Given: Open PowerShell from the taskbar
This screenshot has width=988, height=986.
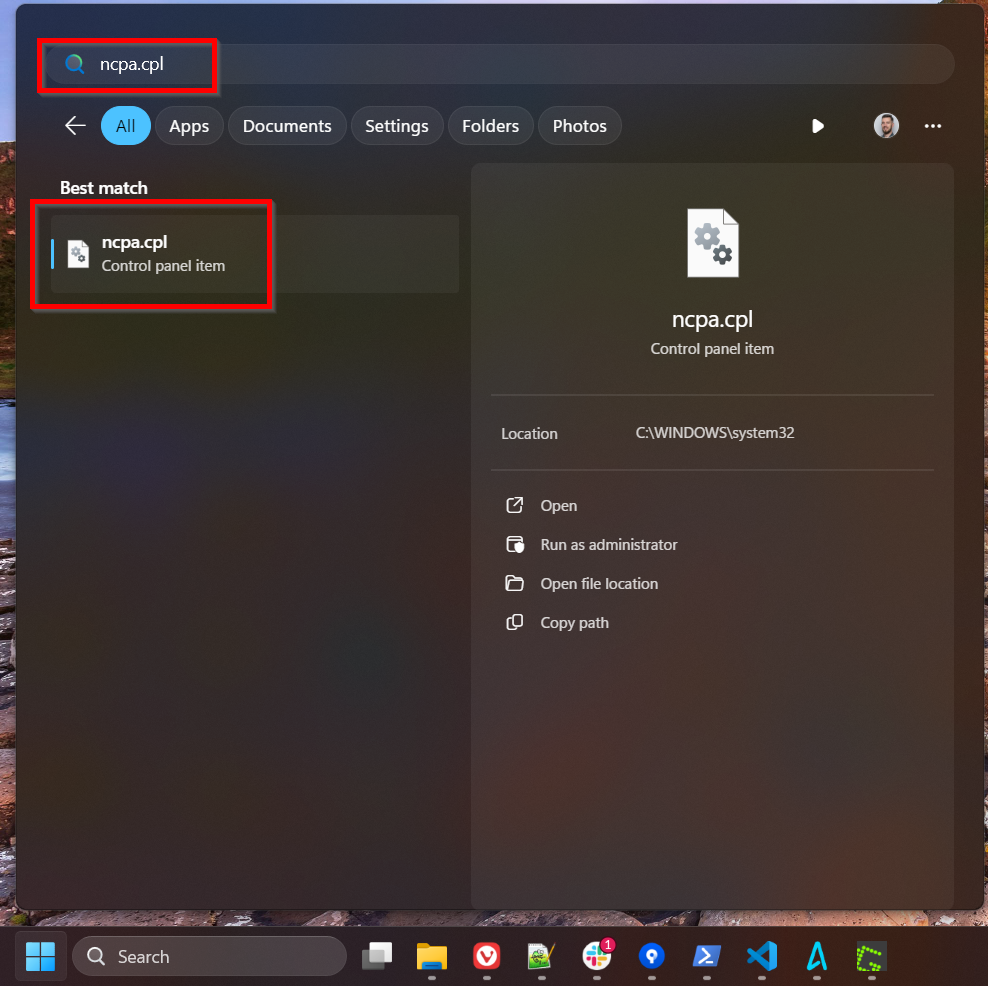Looking at the screenshot, I should 706,956.
